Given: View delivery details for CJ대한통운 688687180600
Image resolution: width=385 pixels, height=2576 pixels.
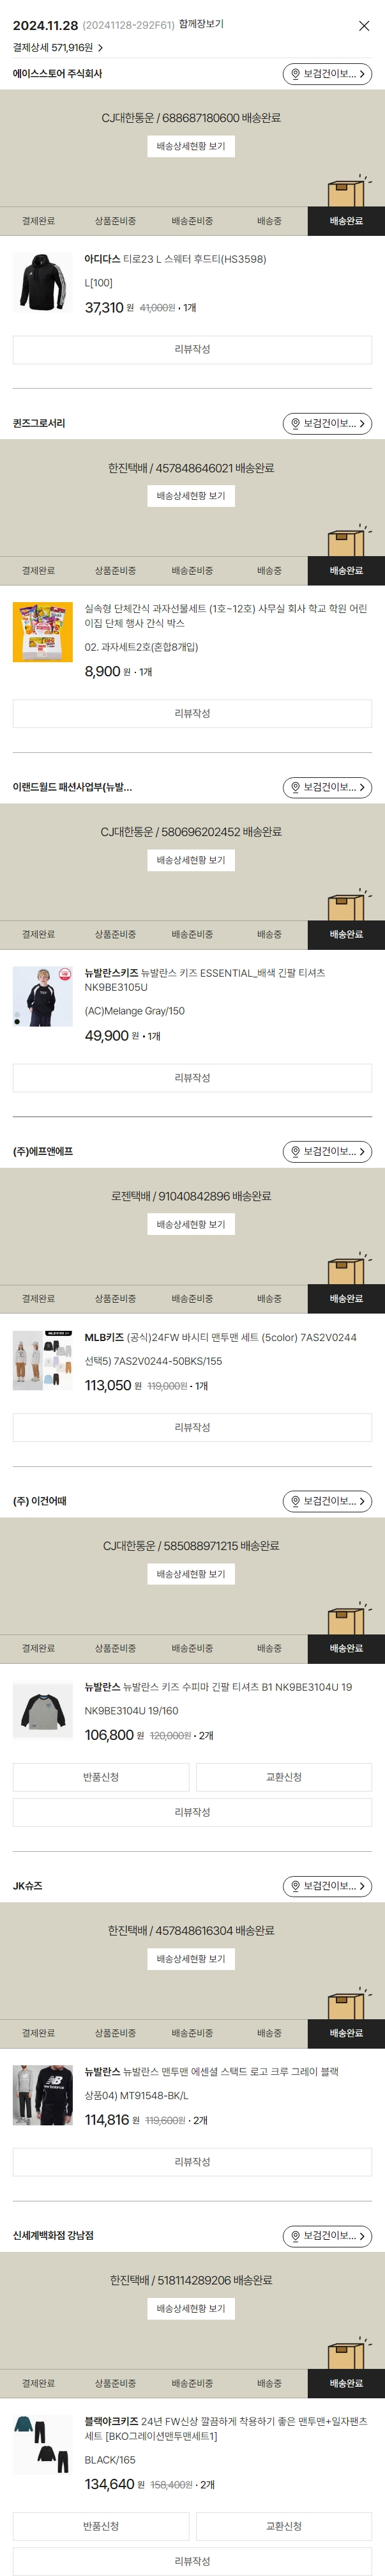Looking at the screenshot, I should 191,146.
